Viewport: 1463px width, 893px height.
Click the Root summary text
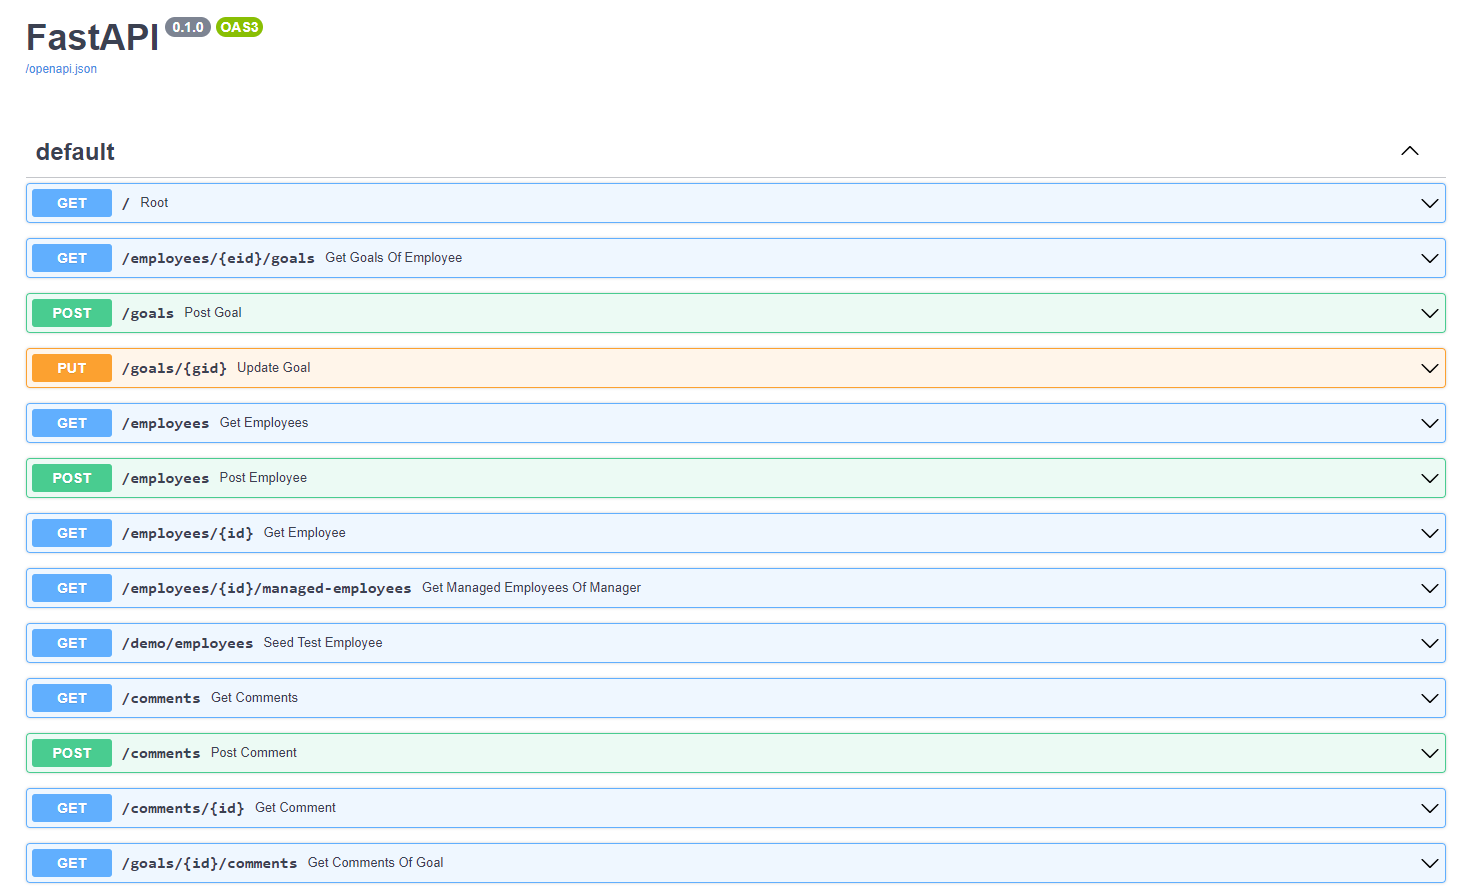154,202
